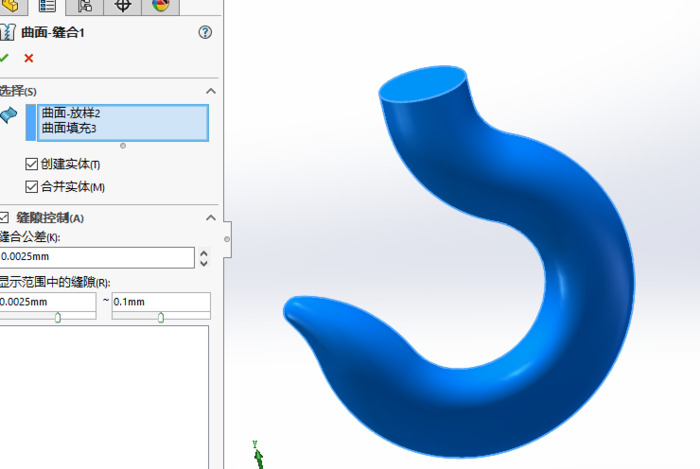Click the help question mark icon
The width and height of the screenshot is (700, 469).
coord(206,32)
